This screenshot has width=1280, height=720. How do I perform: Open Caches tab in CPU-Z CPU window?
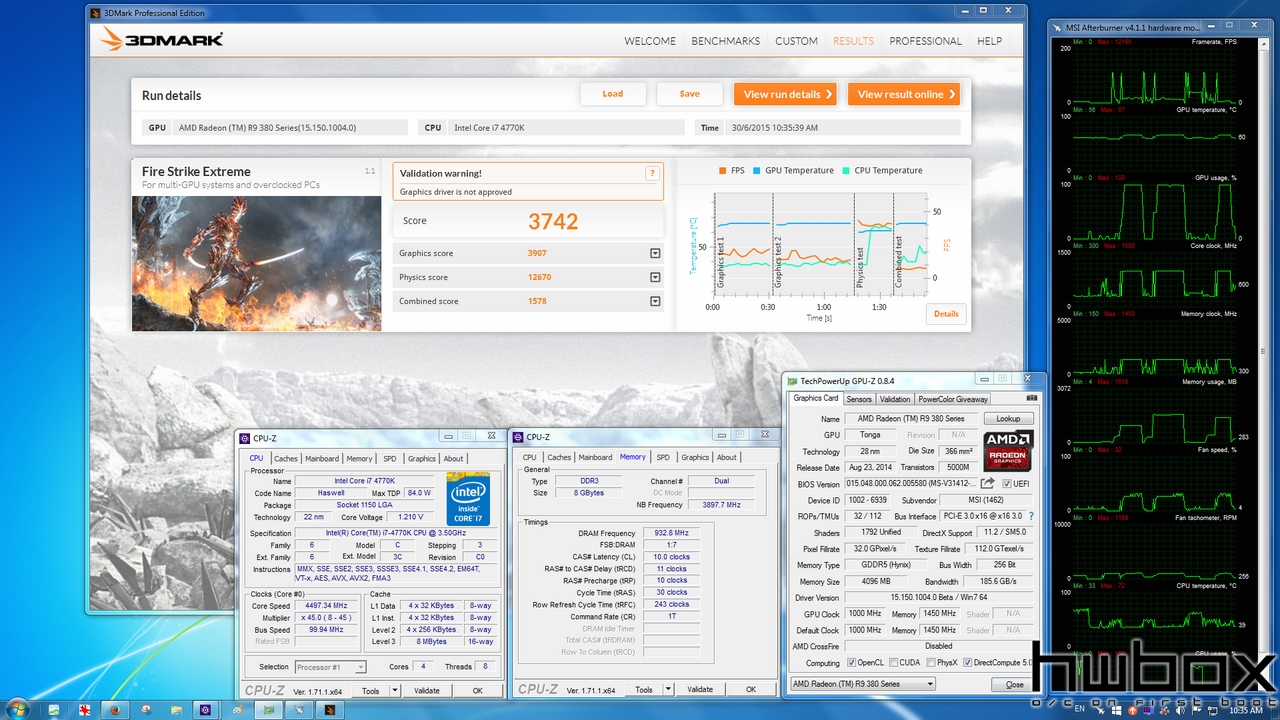(286, 459)
